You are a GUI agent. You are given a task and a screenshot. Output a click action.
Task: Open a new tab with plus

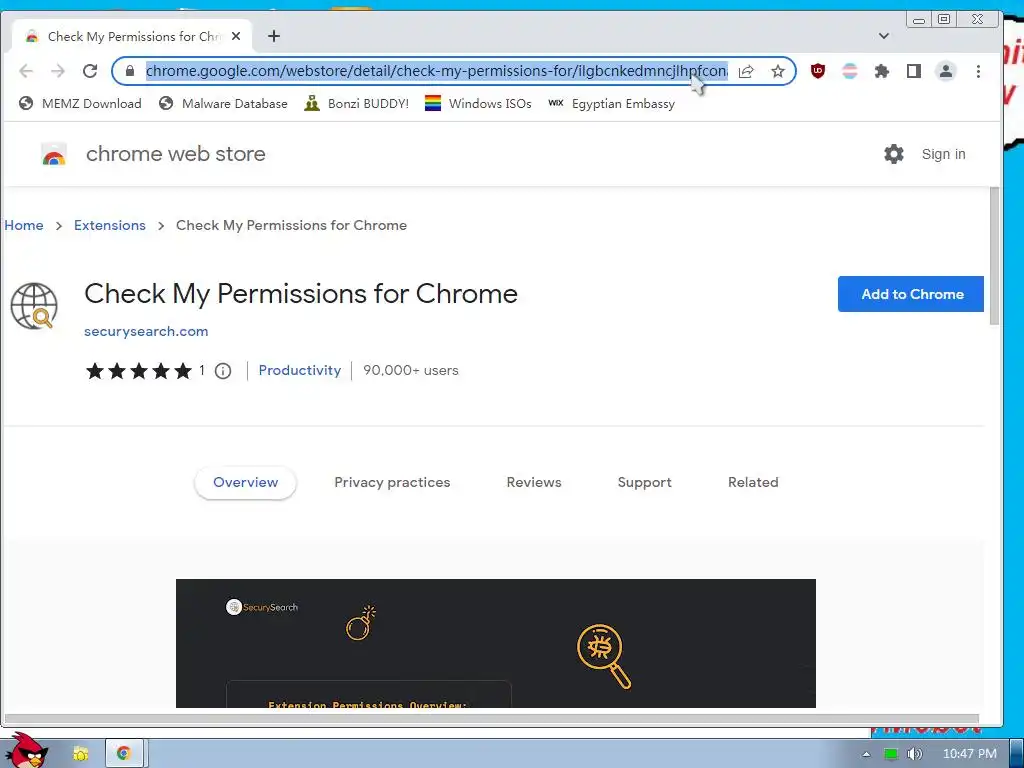point(274,37)
